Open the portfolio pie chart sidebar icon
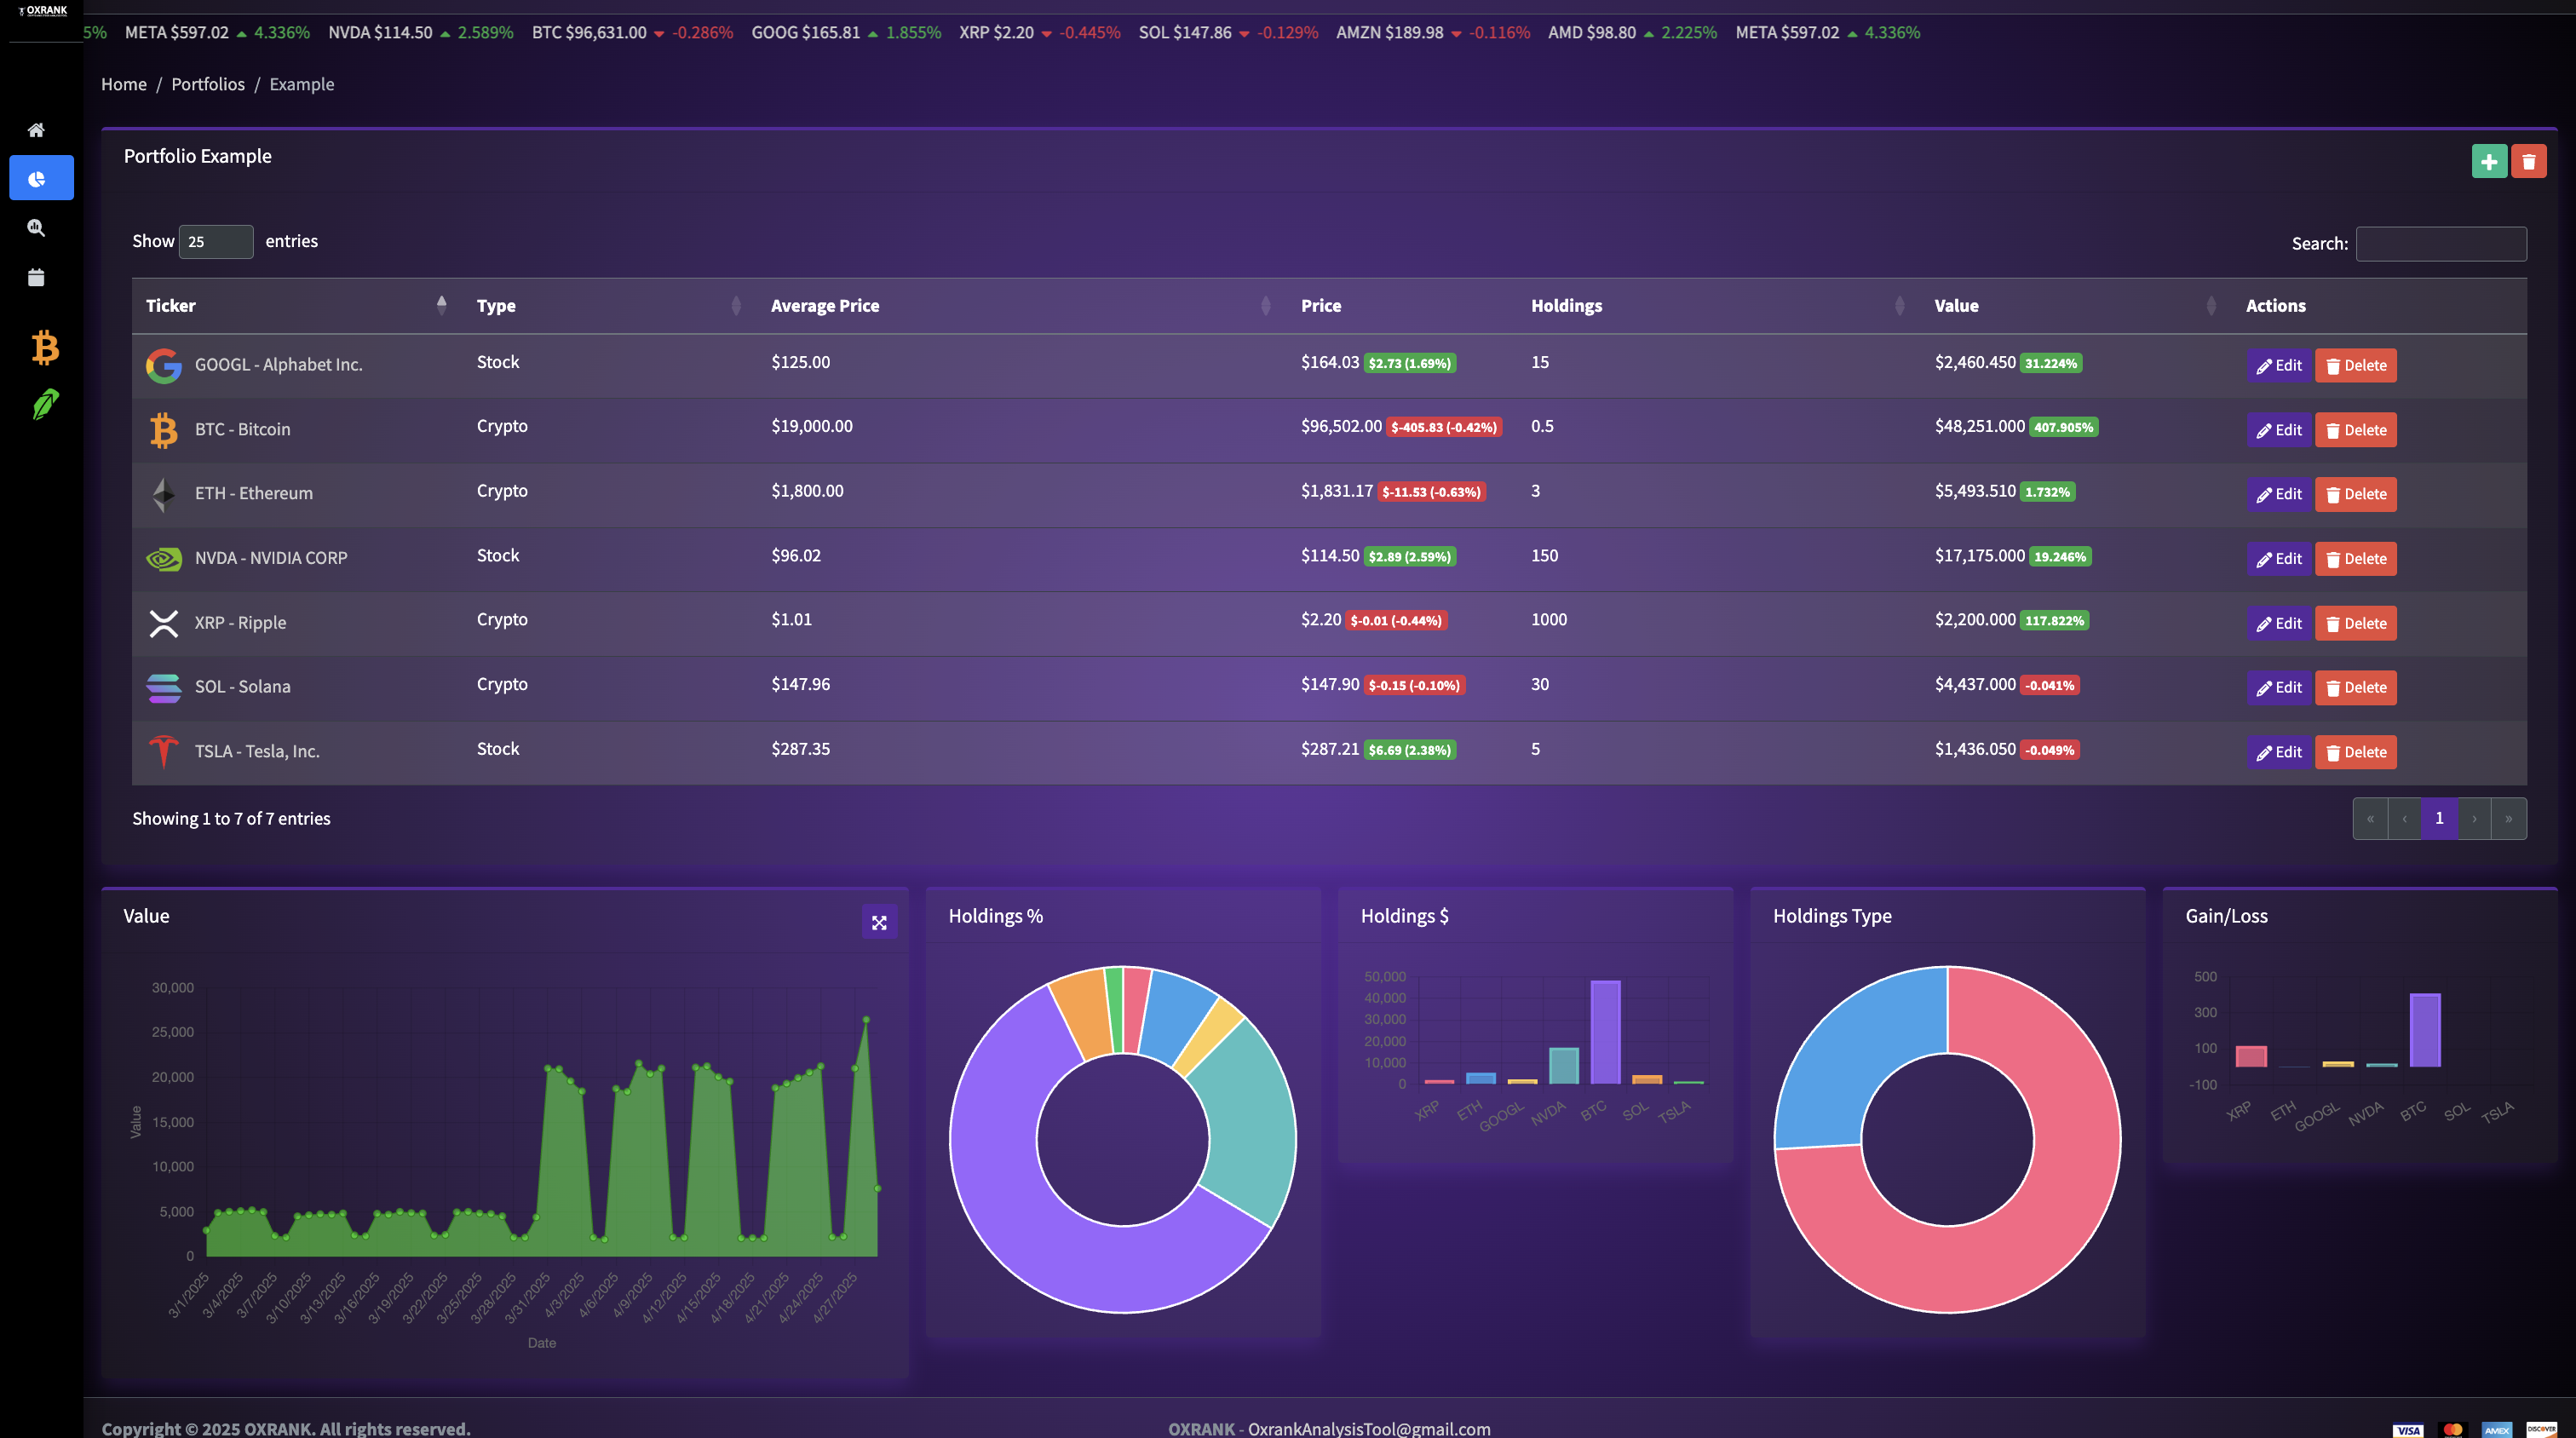The image size is (2576, 1438). [x=40, y=179]
